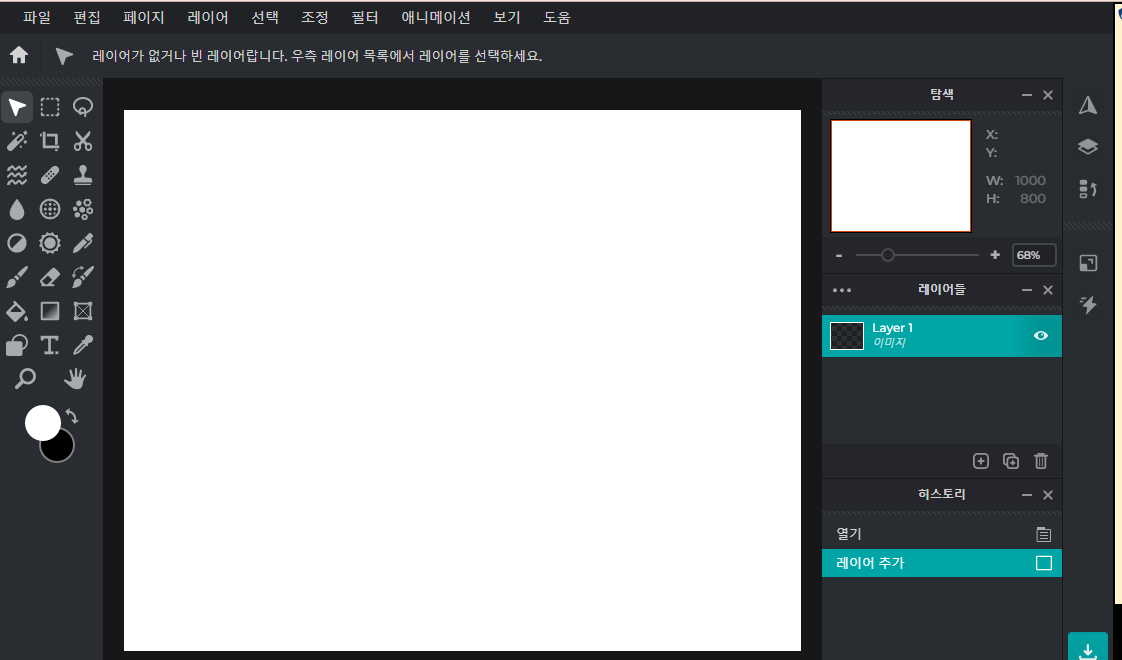Select the Shape tool
This screenshot has width=1122, height=660.
click(16, 346)
